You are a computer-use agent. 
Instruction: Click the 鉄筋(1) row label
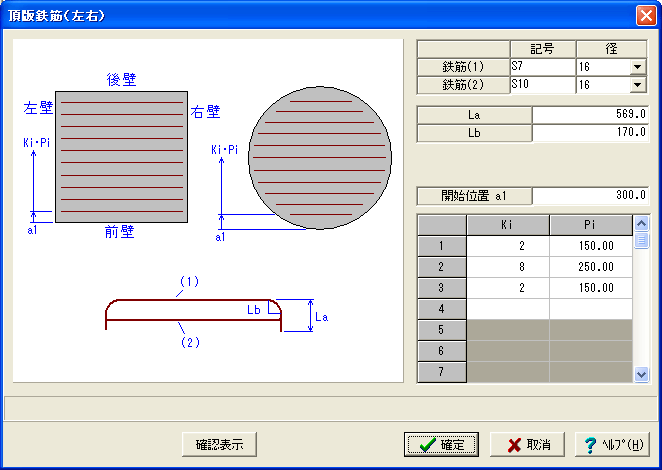pos(463,67)
